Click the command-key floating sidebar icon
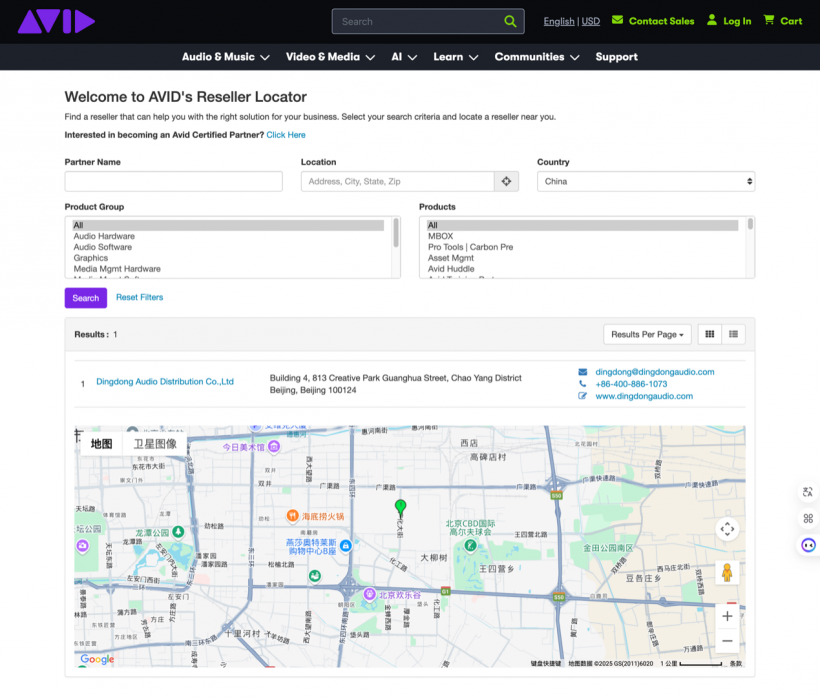 pos(808,519)
